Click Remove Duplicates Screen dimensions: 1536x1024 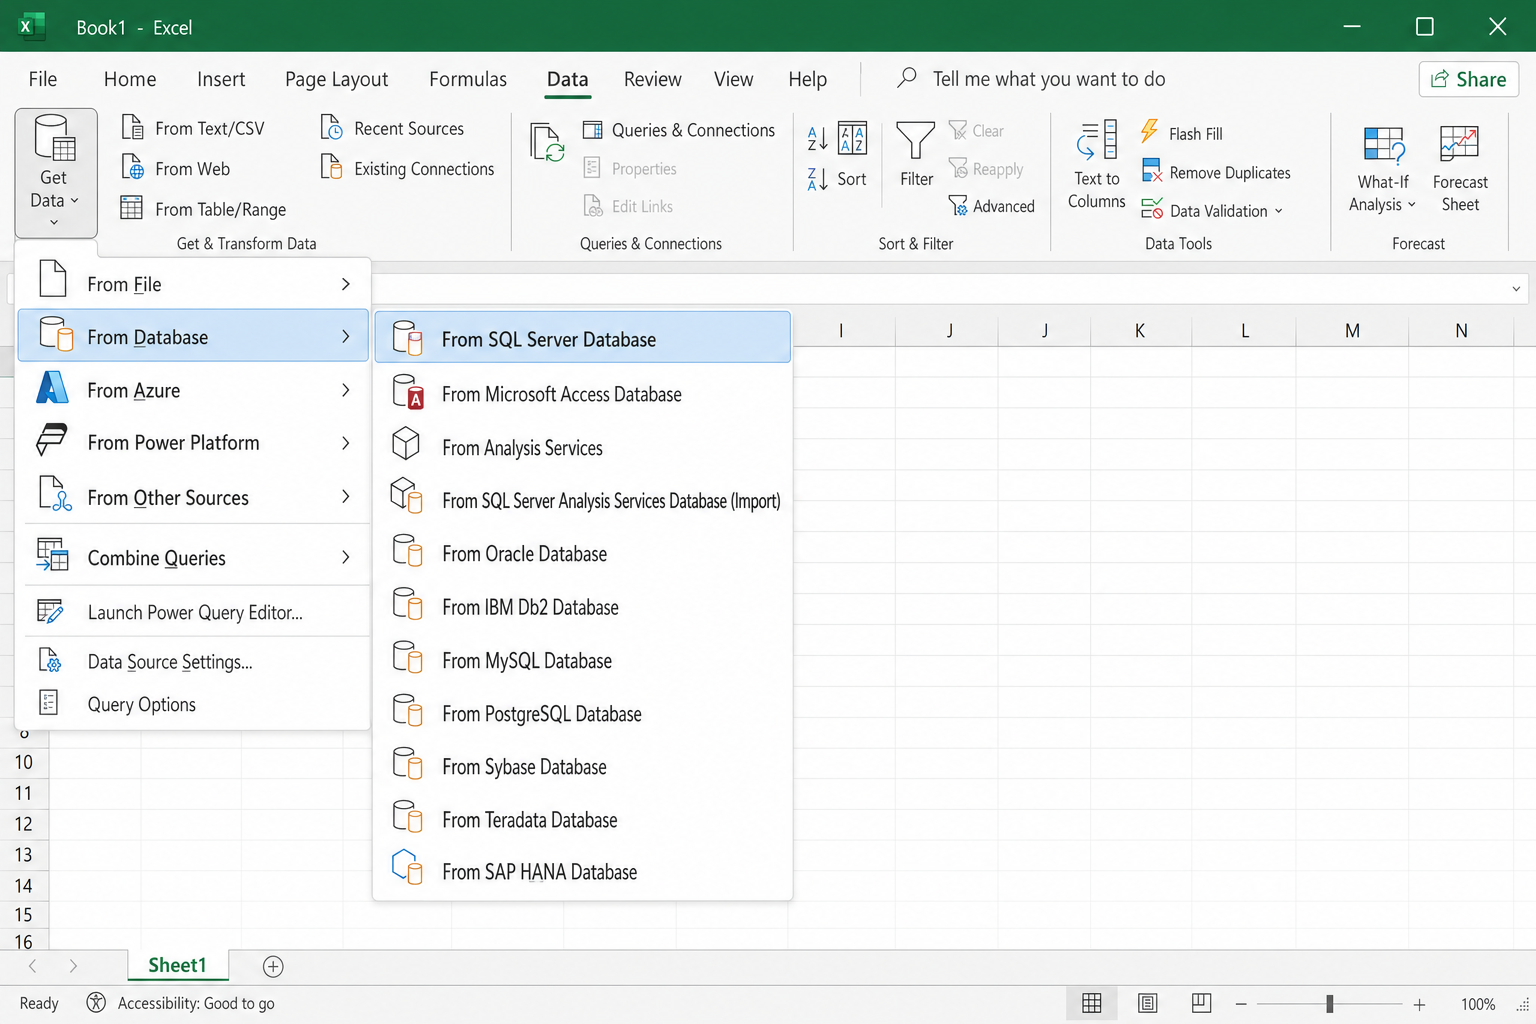[x=1216, y=172]
